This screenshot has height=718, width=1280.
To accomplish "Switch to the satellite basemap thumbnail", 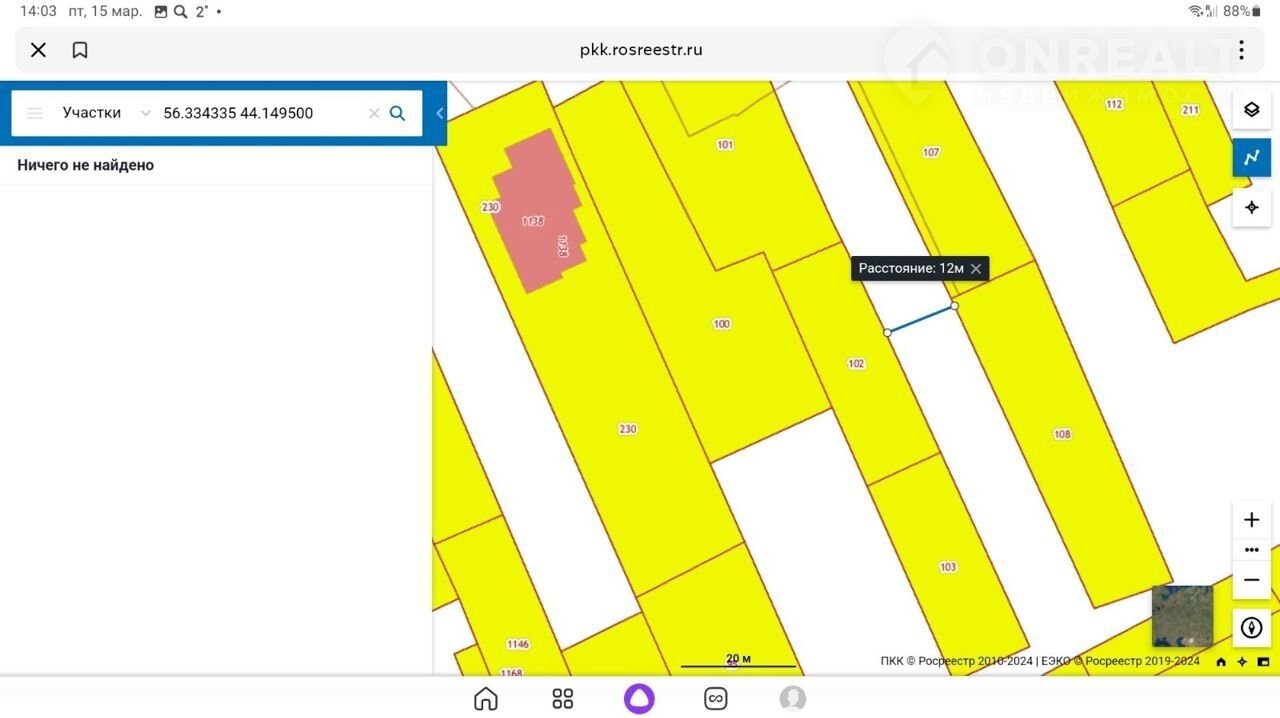I will (1182, 616).
